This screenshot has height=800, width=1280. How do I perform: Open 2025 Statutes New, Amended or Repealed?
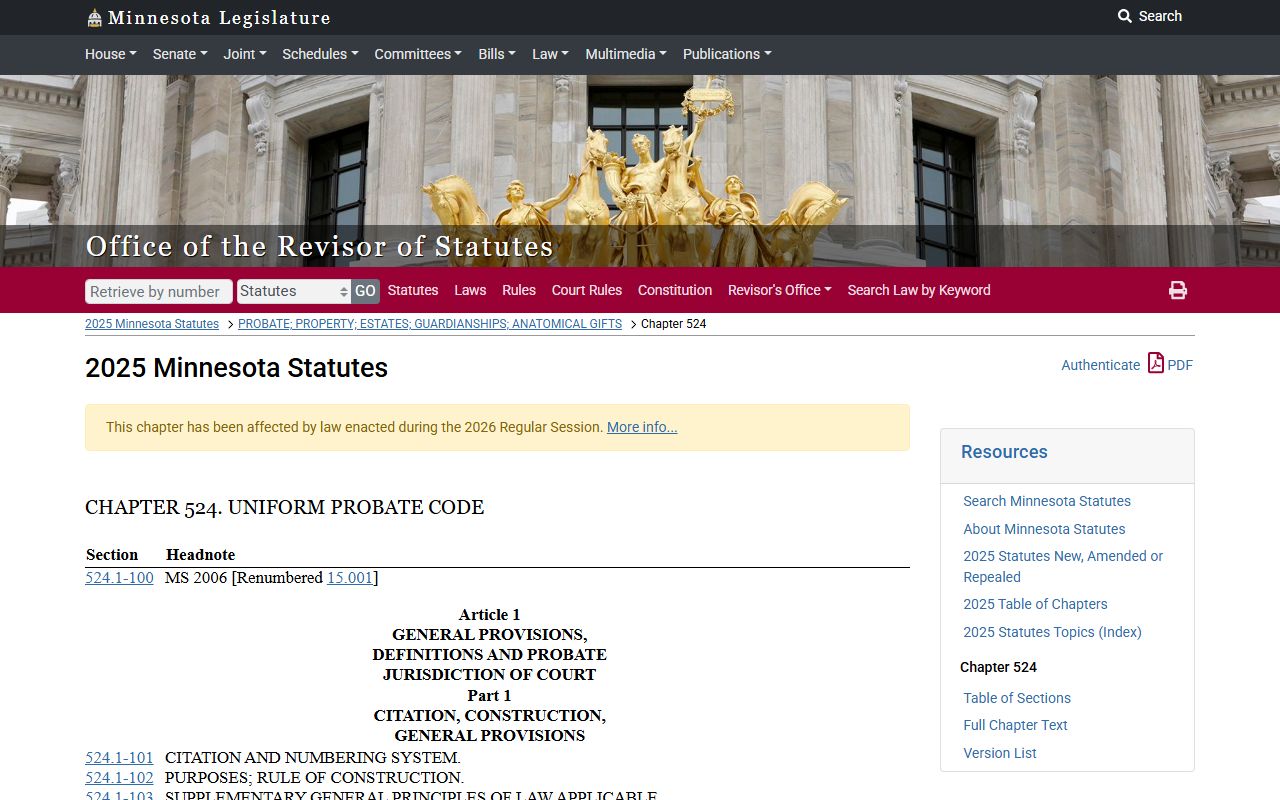tap(1063, 566)
